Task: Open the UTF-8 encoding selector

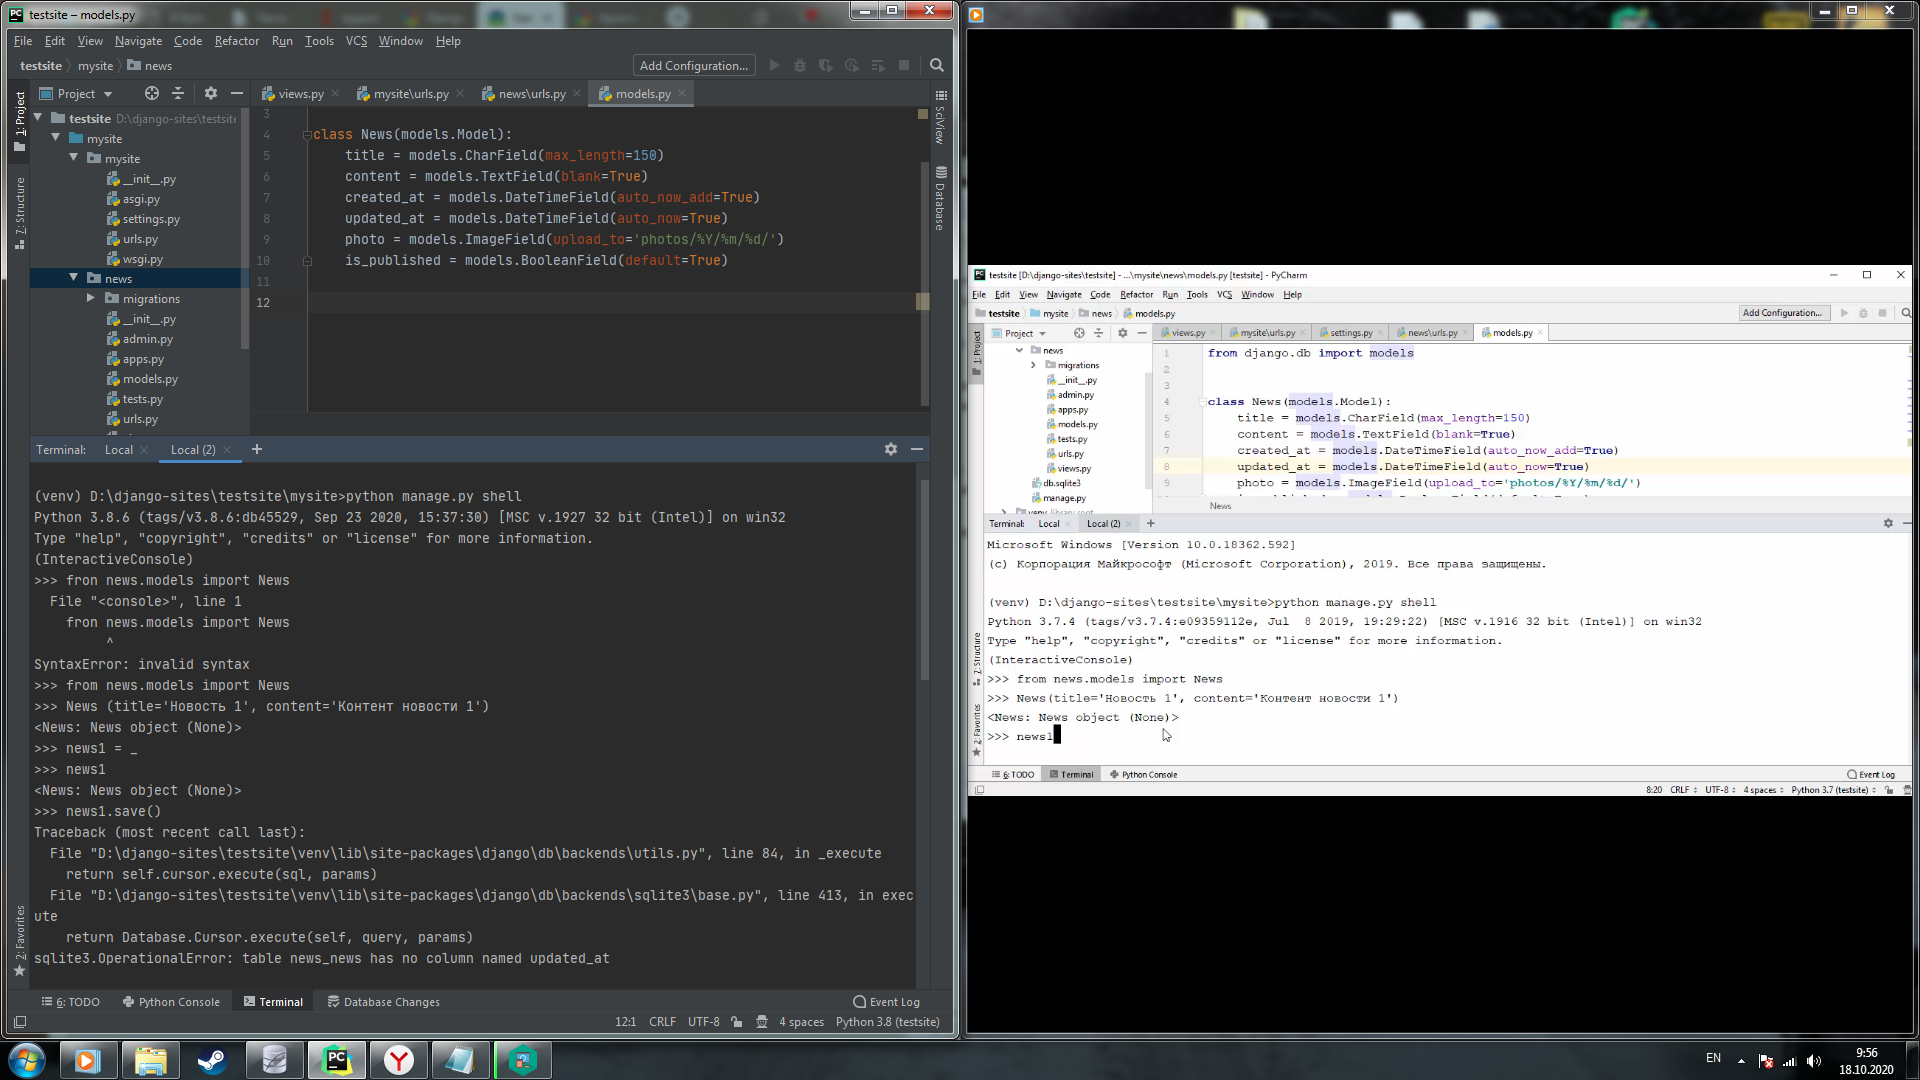Action: [704, 1022]
